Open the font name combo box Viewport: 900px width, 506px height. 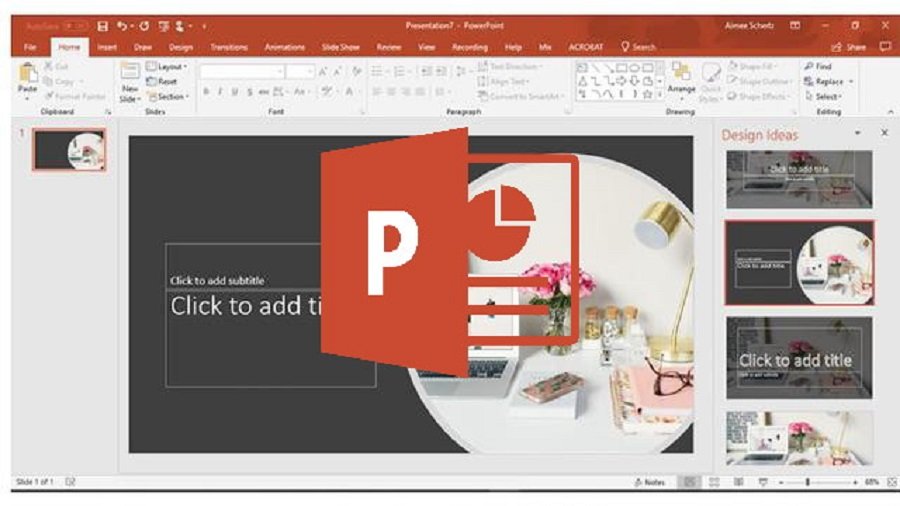click(241, 72)
